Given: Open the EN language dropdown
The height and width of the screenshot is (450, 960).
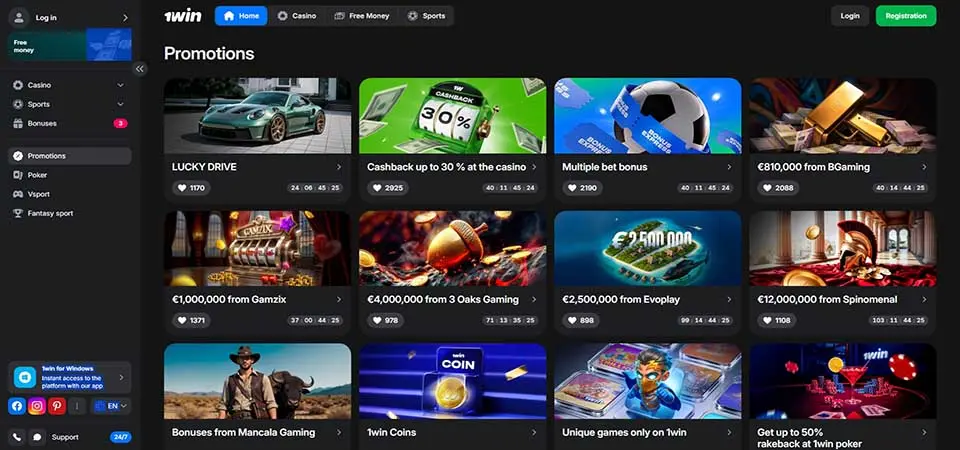Looking at the screenshot, I should click(x=111, y=406).
